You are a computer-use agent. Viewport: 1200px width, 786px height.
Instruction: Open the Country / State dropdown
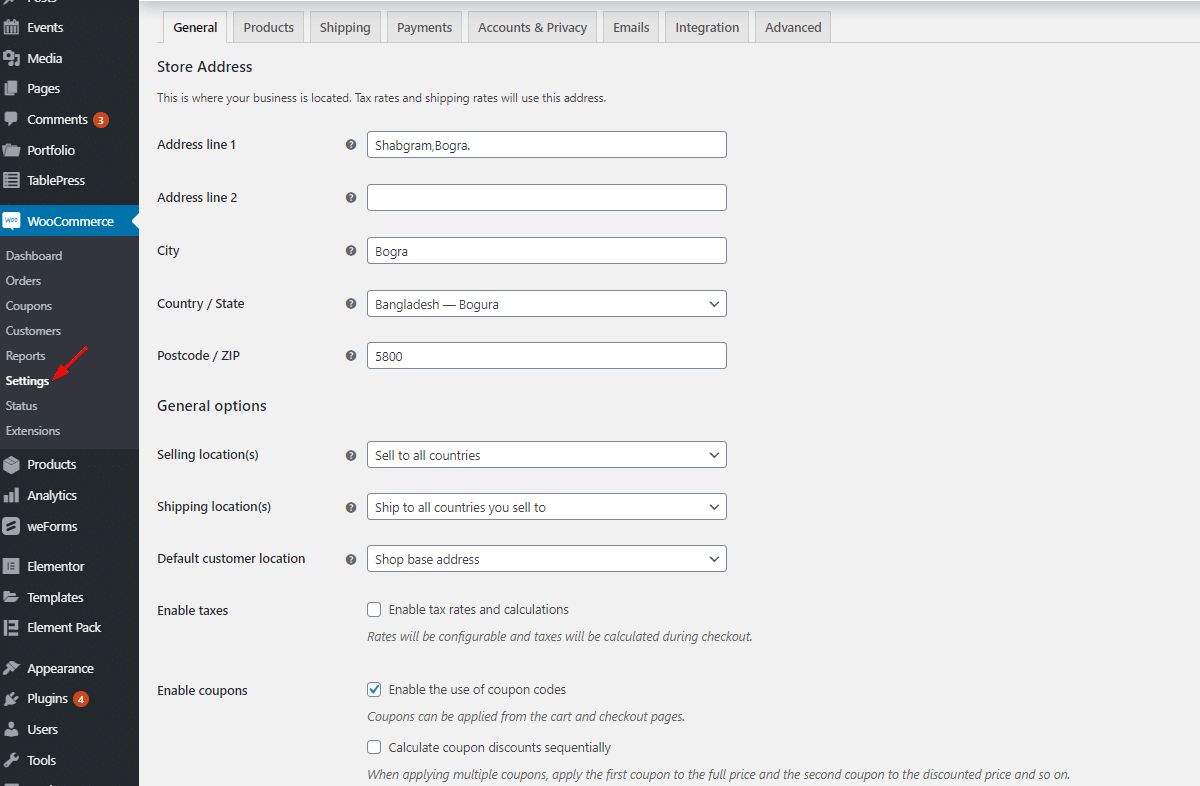tap(546, 304)
